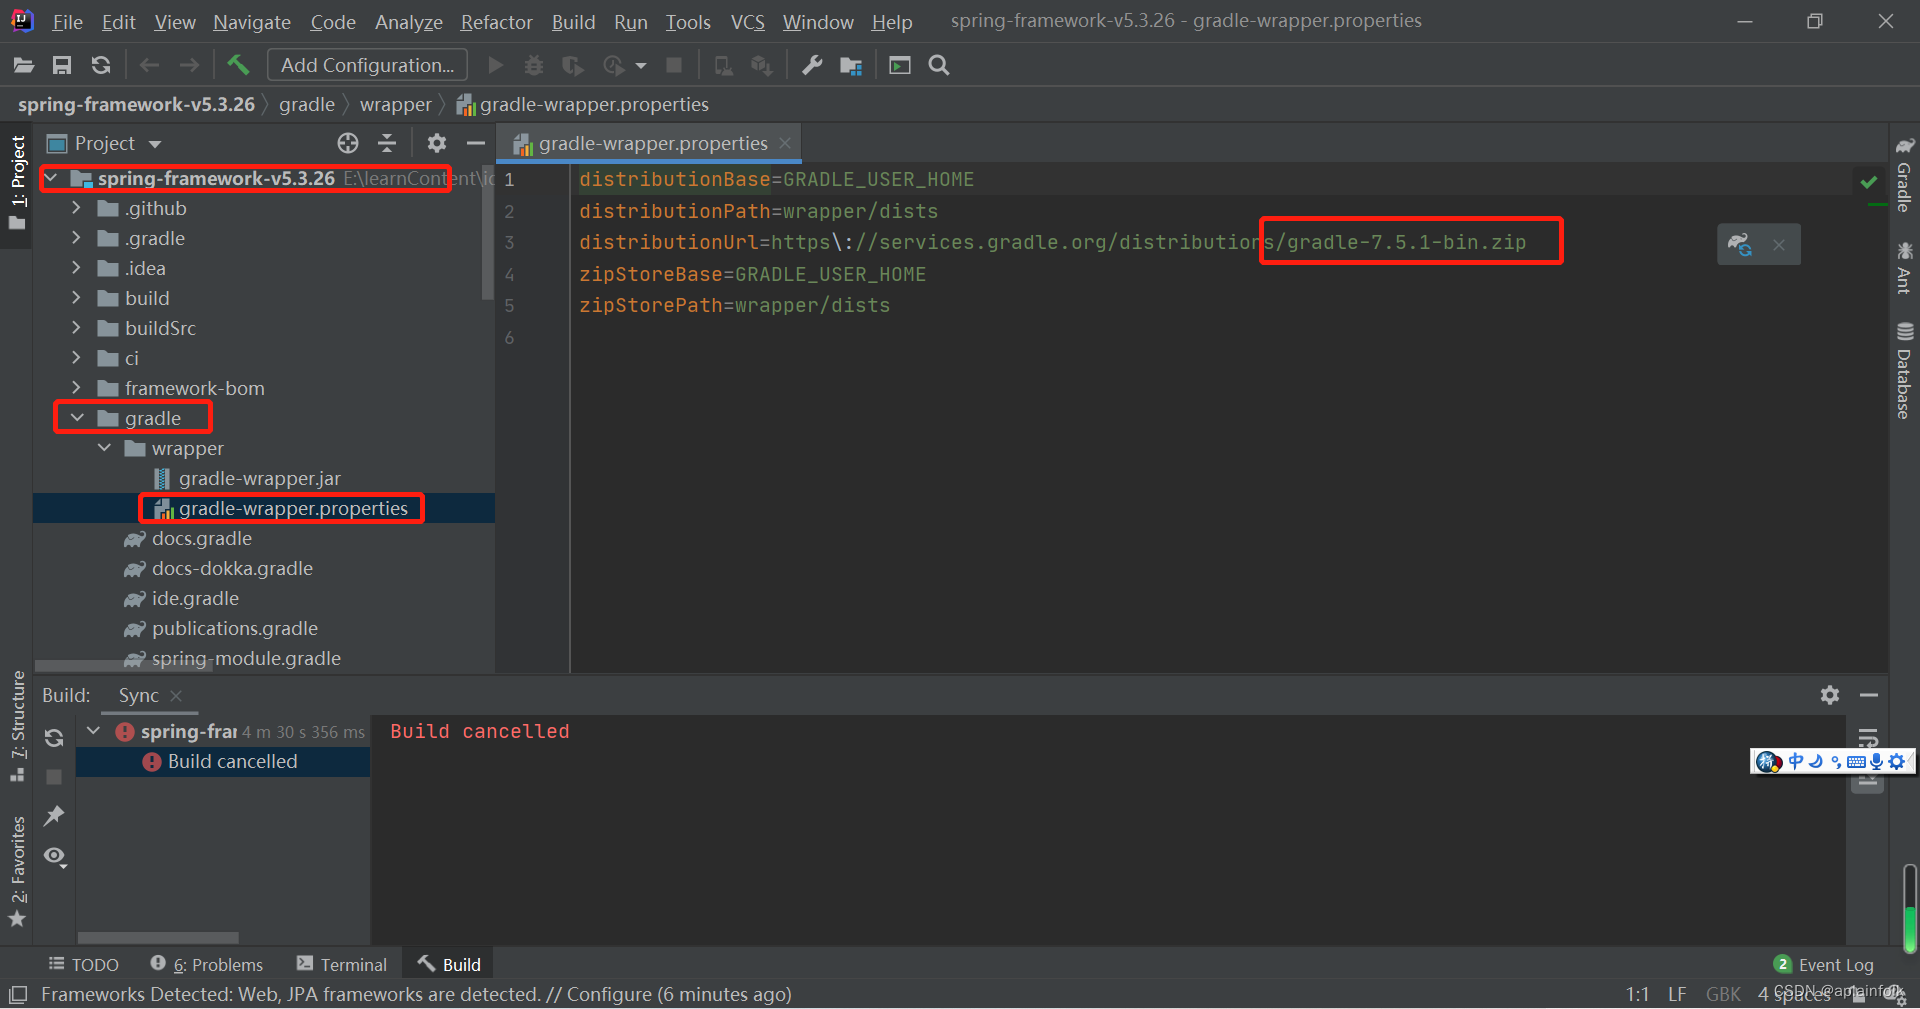Toggle the Gradle side tool window
Viewport: 1920px width, 1009px height.
pyautogui.click(x=1904, y=175)
